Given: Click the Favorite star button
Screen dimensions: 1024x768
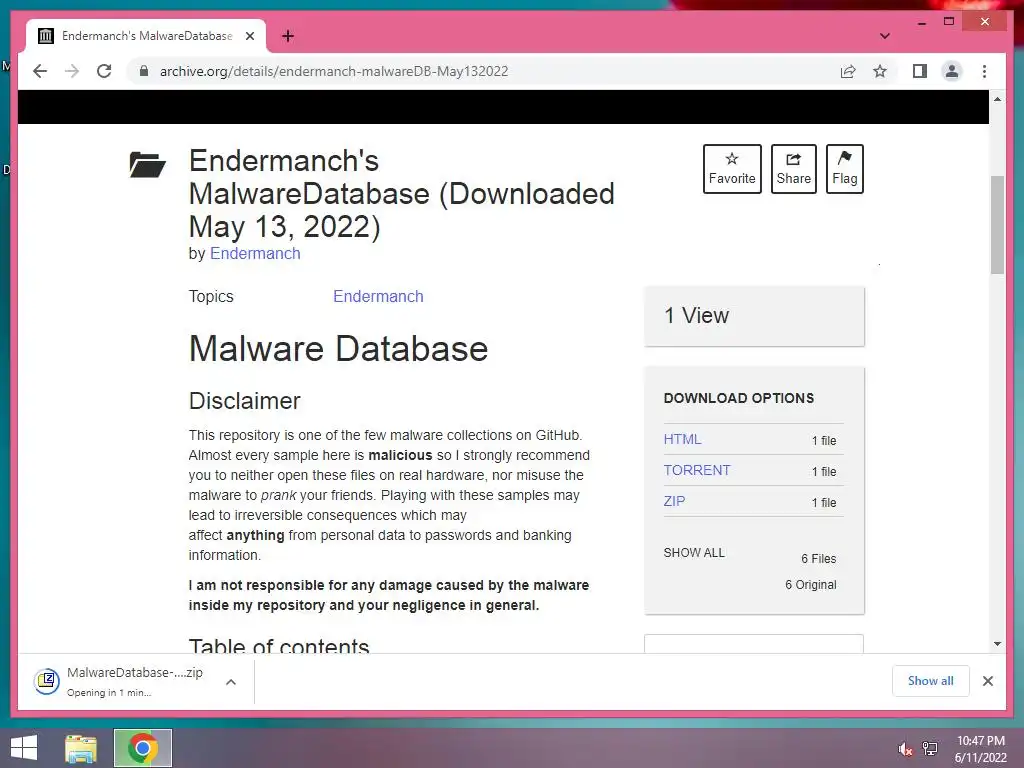Looking at the screenshot, I should pyautogui.click(x=732, y=168).
